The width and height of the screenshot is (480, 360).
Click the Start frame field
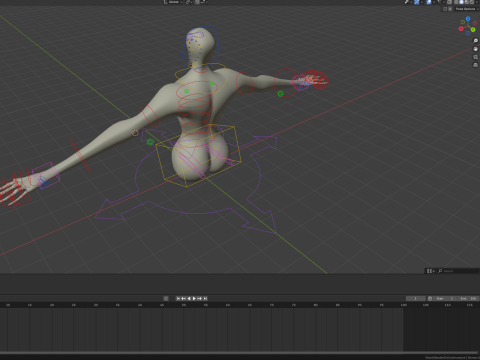[445, 298]
